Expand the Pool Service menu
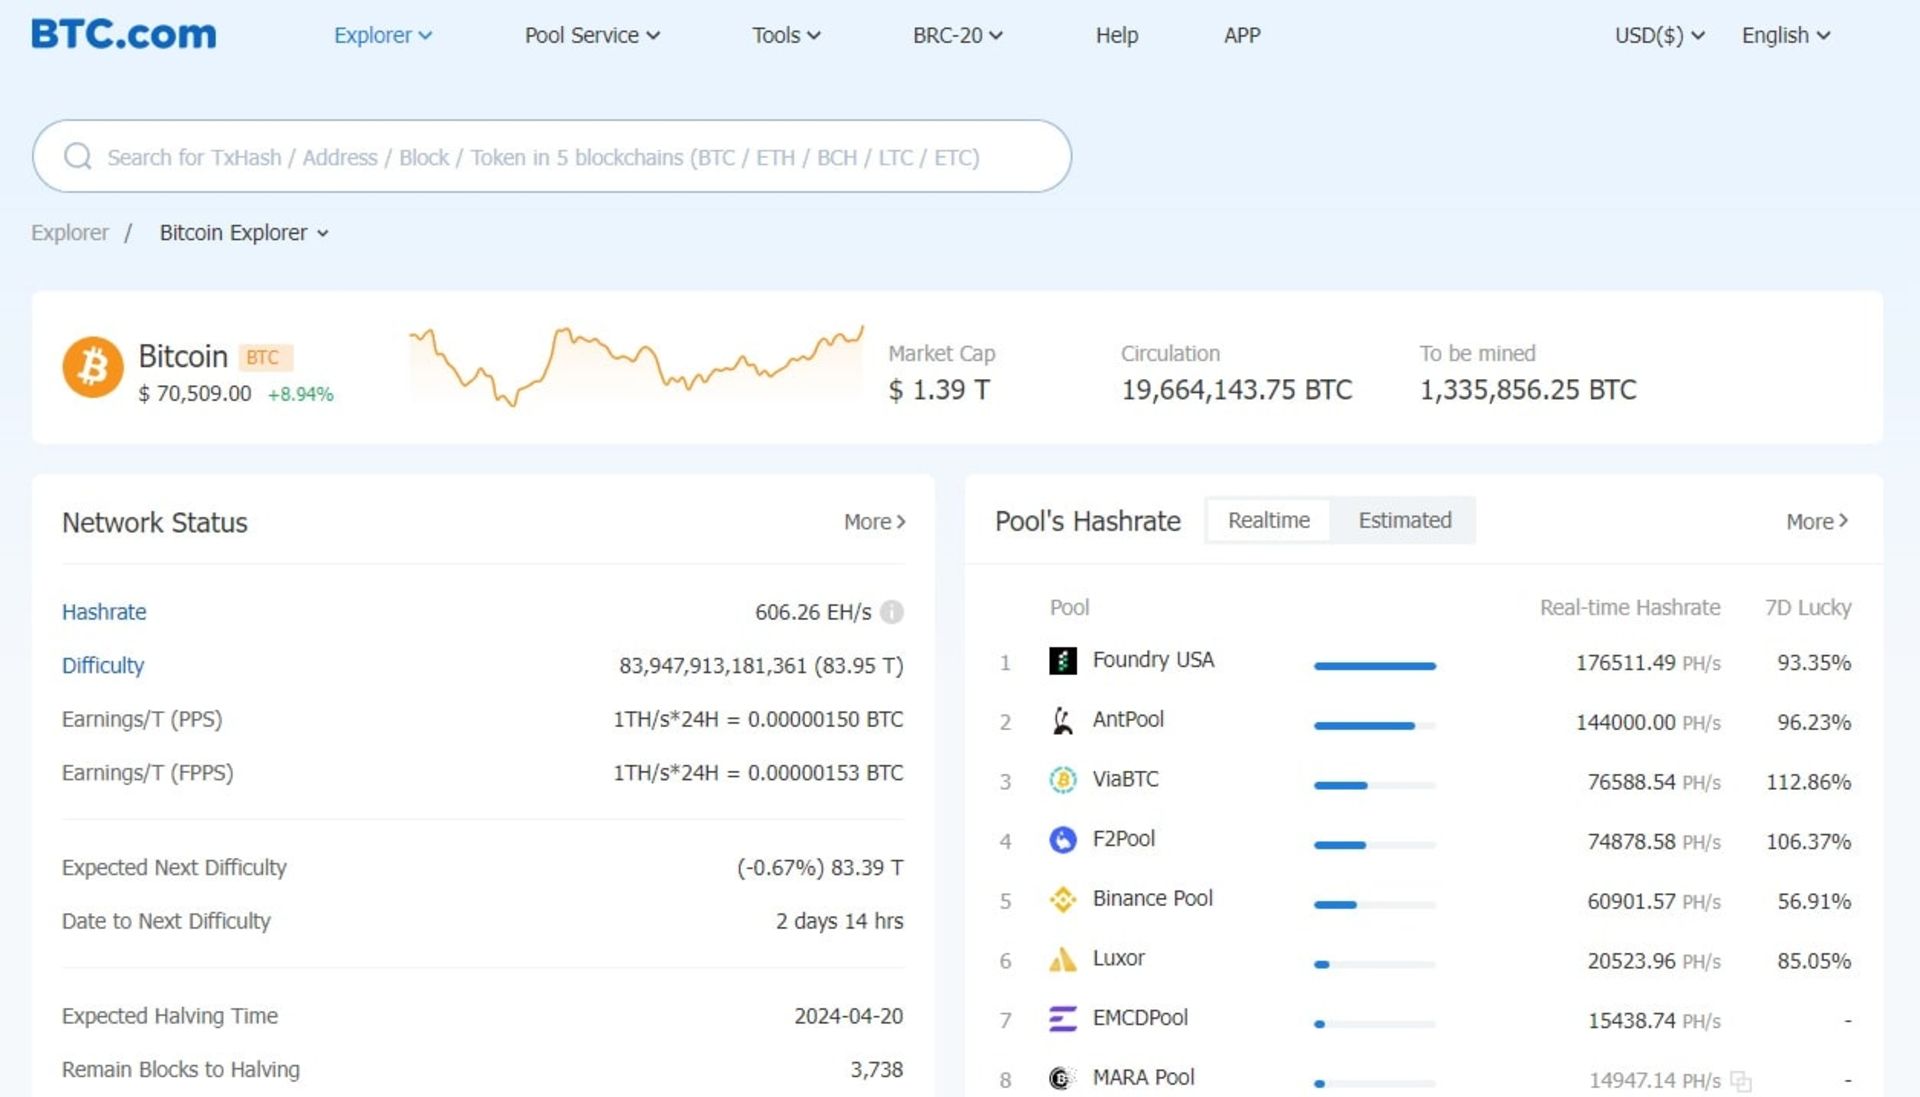1920x1097 pixels. point(592,35)
